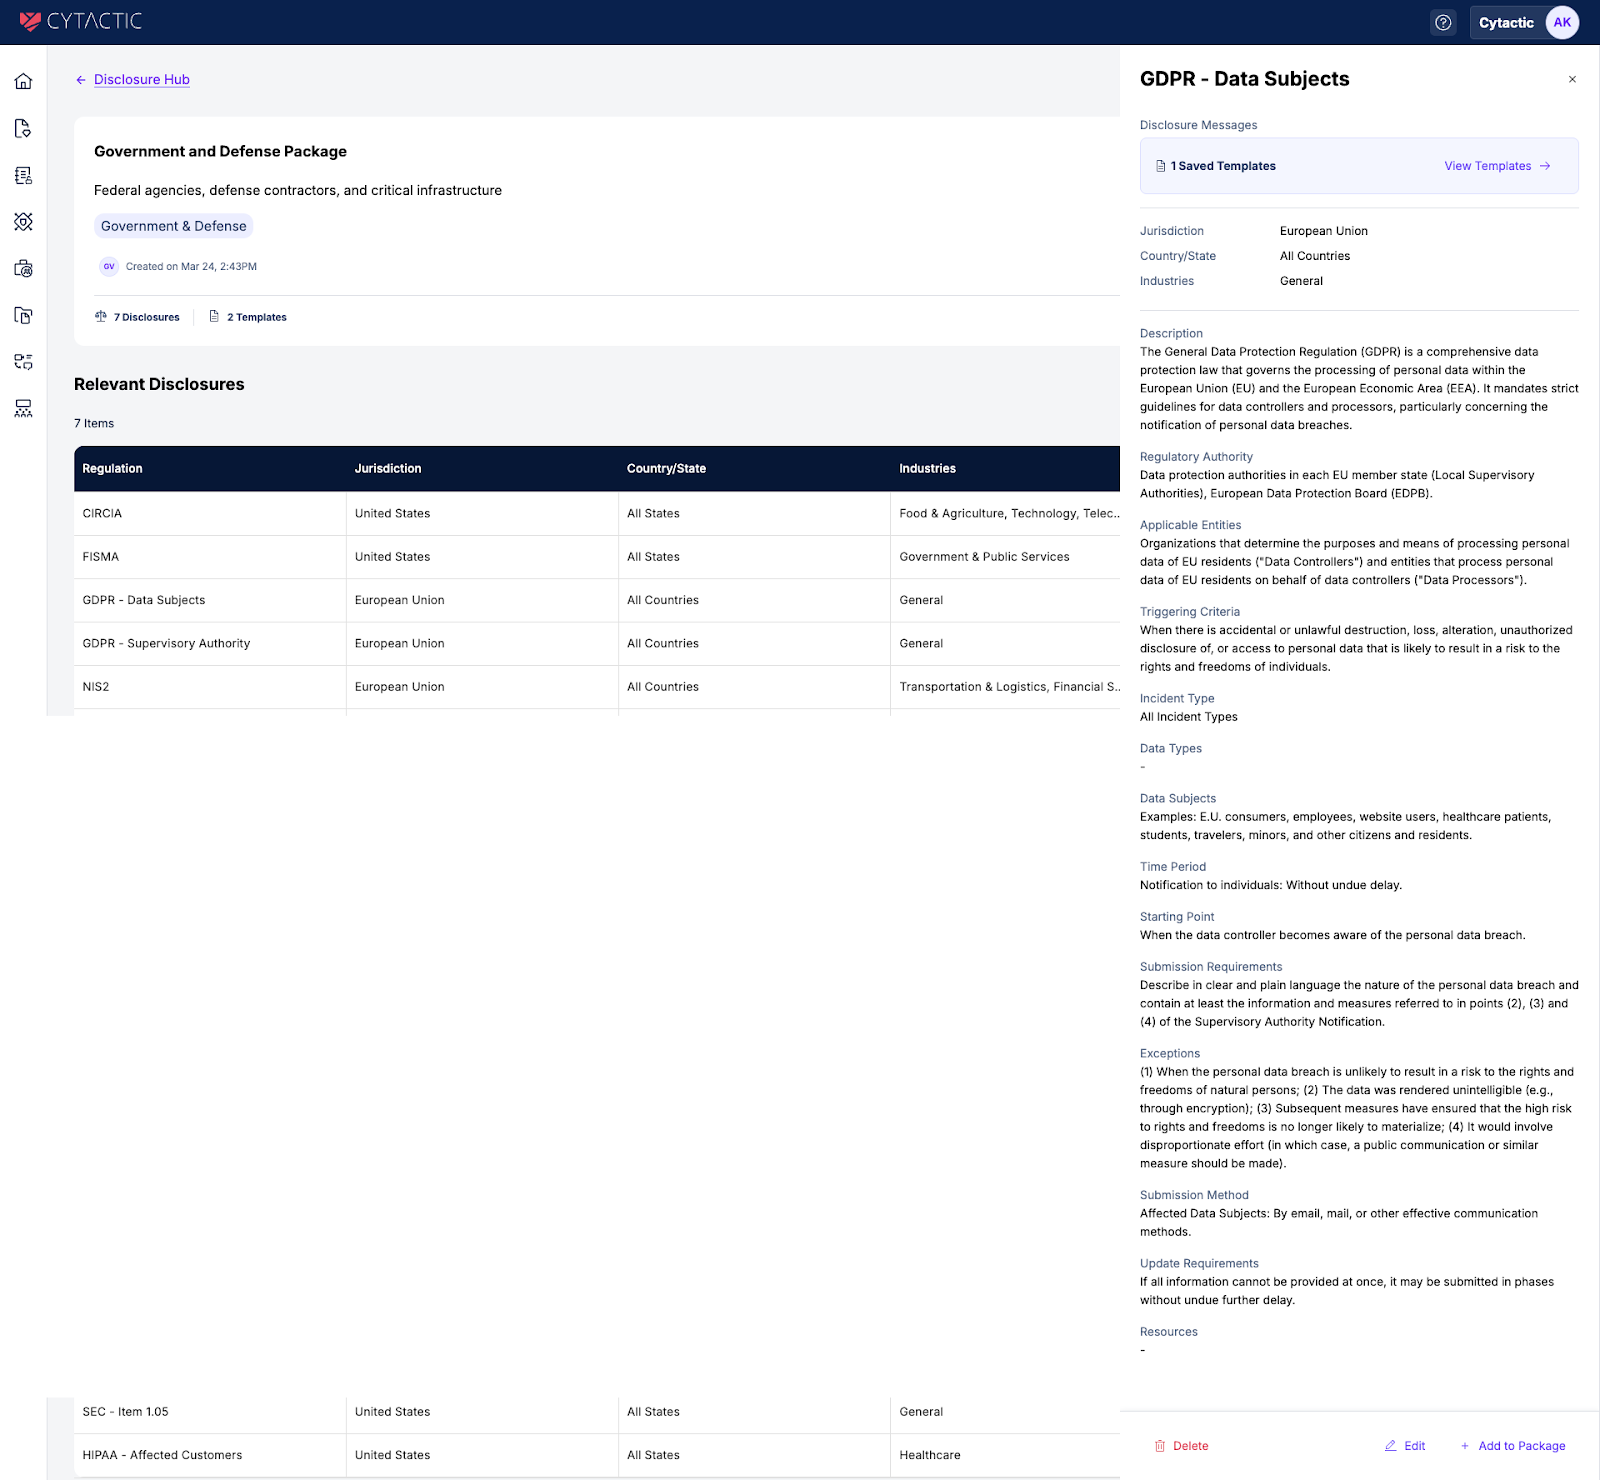Close the GDPR - Data Subjects panel
The height and width of the screenshot is (1480, 1600).
1572,79
